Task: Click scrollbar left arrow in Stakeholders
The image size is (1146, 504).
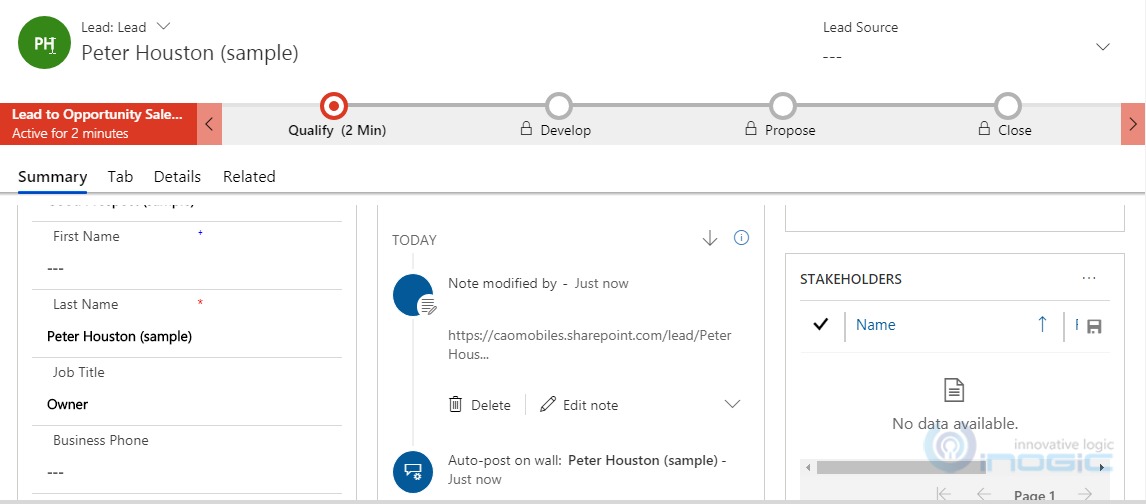Action: tap(808, 467)
